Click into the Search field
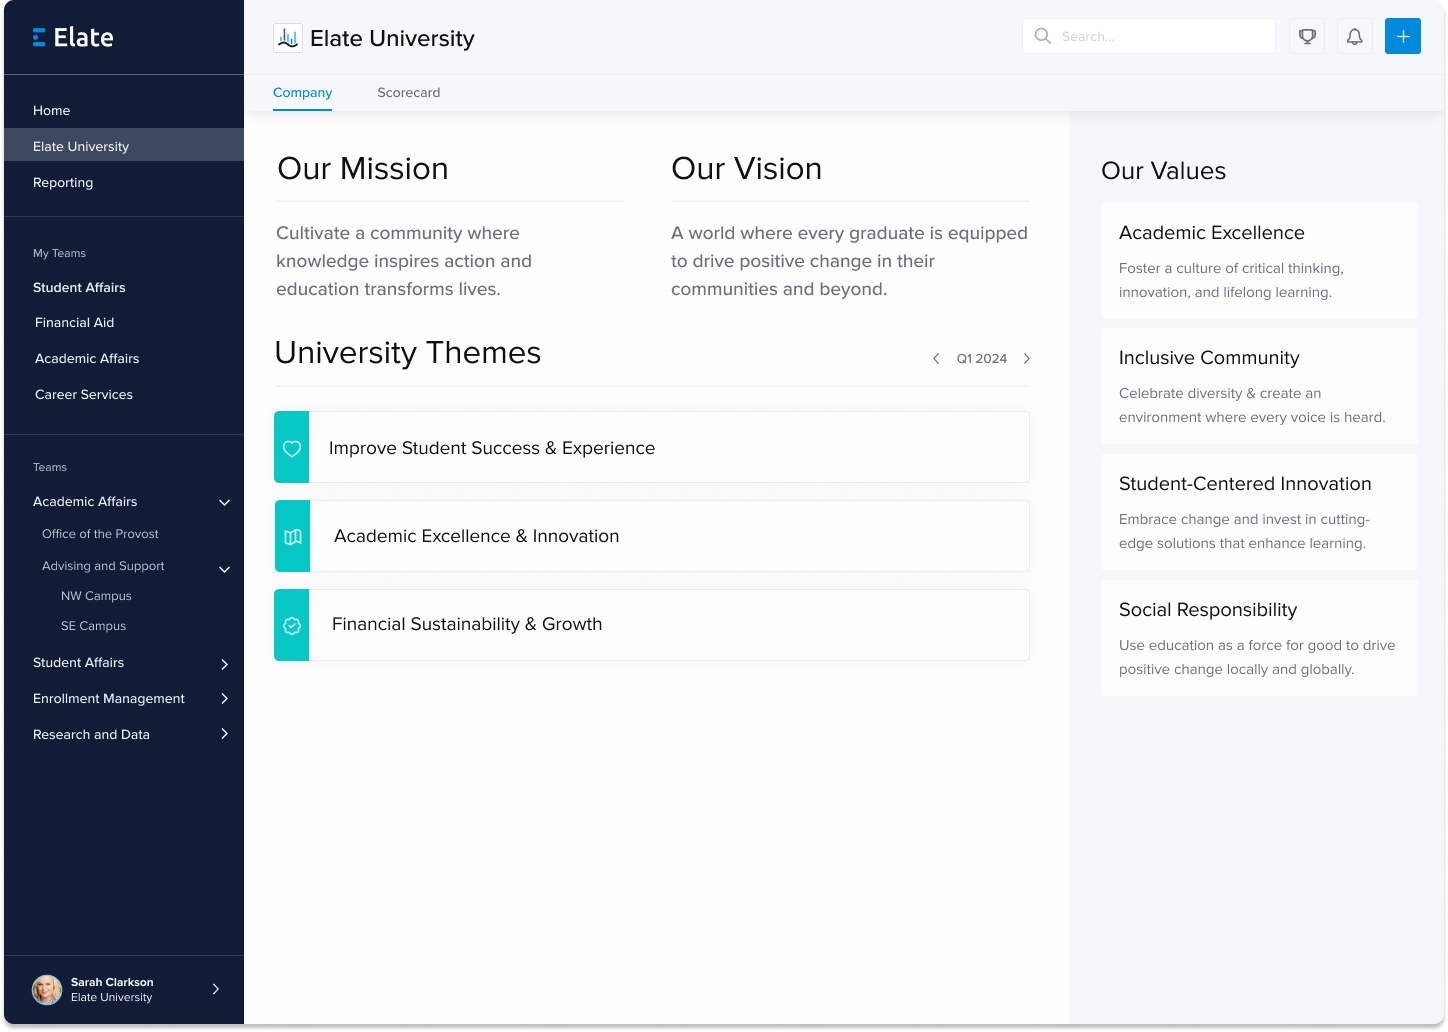 (1149, 36)
